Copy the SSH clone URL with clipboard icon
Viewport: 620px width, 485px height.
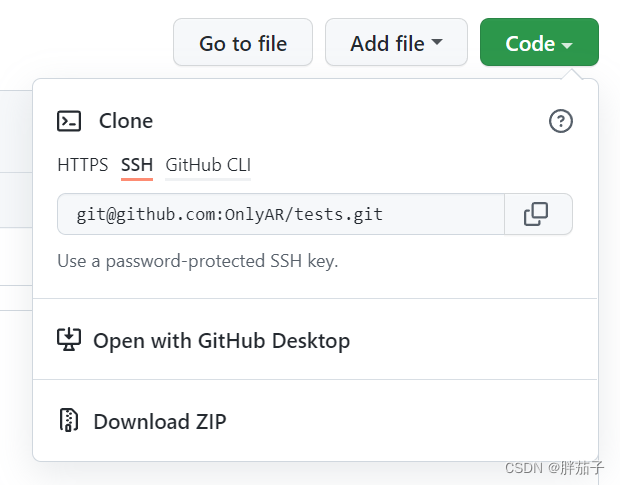coord(536,214)
